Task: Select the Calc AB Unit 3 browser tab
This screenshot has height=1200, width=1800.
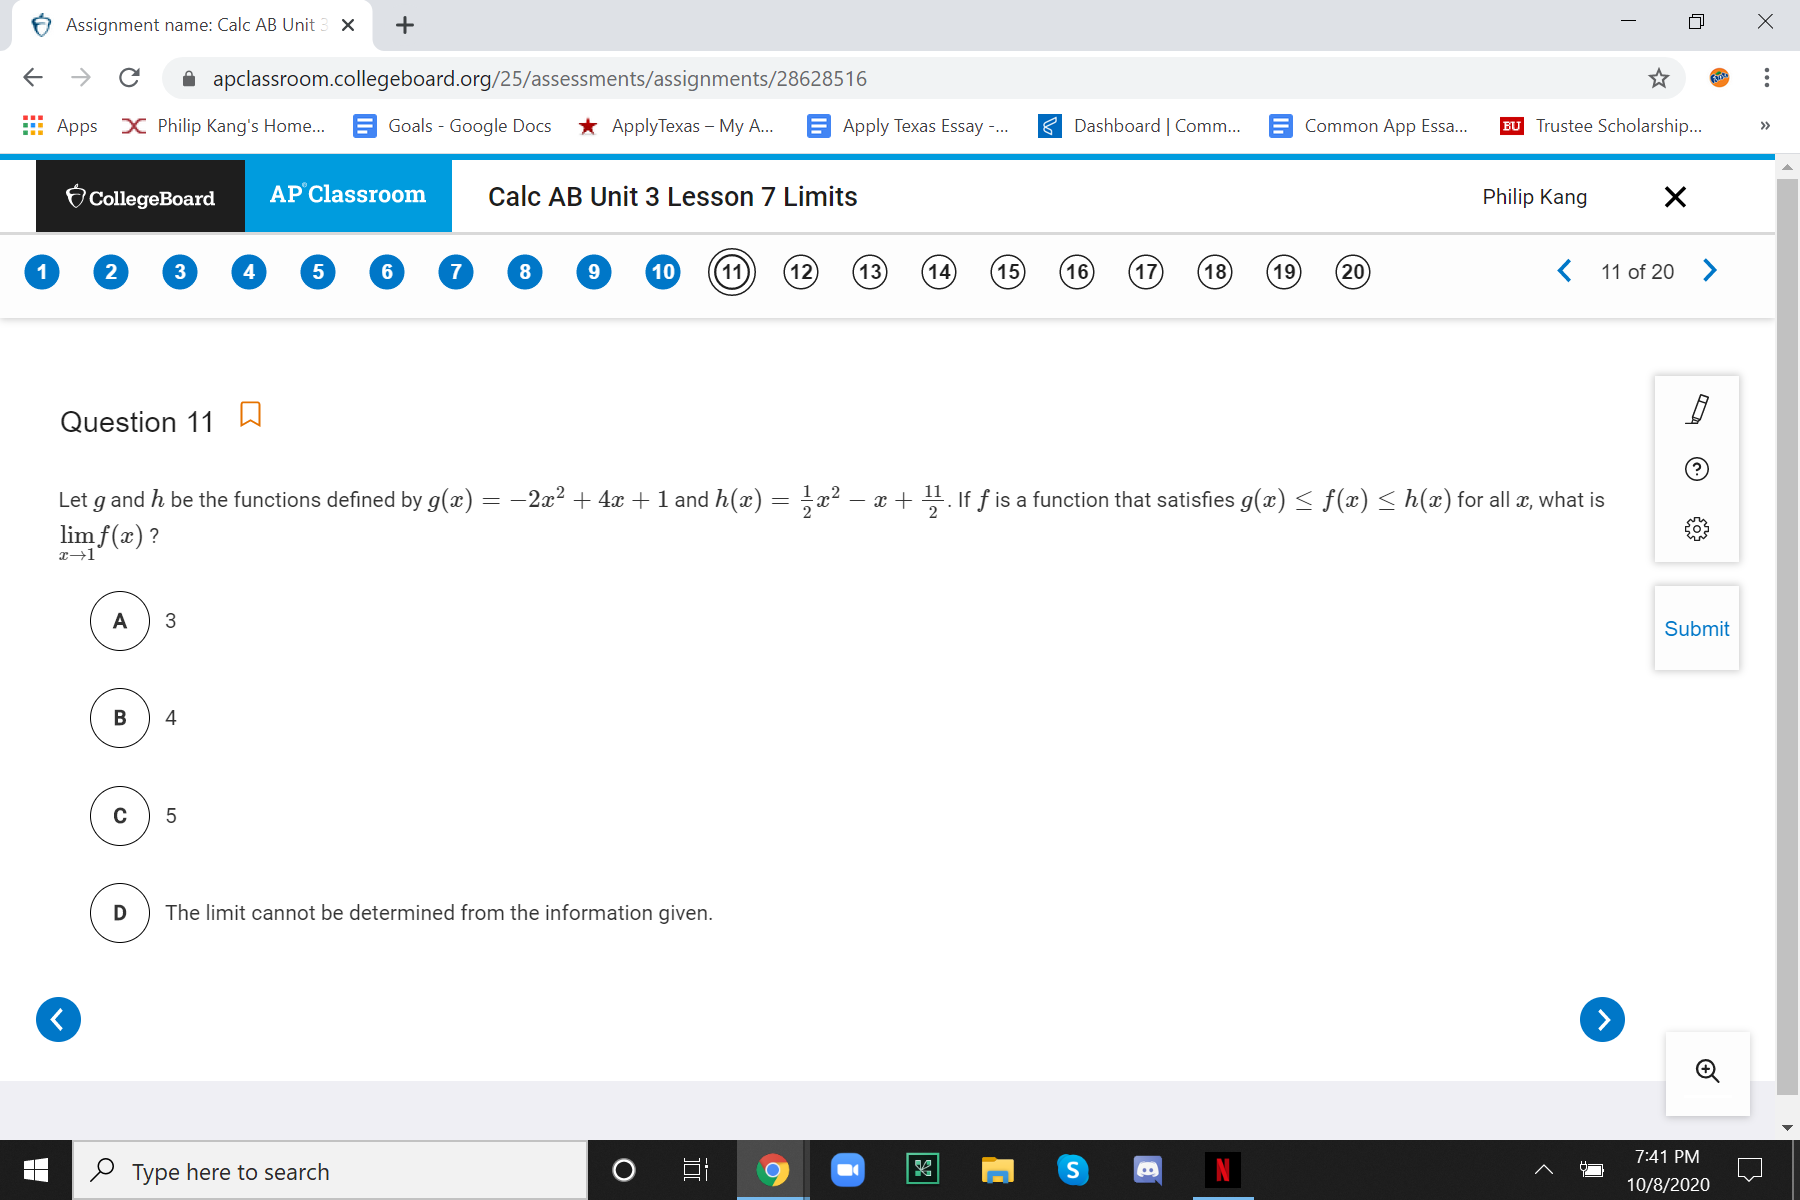Action: pos(190,25)
